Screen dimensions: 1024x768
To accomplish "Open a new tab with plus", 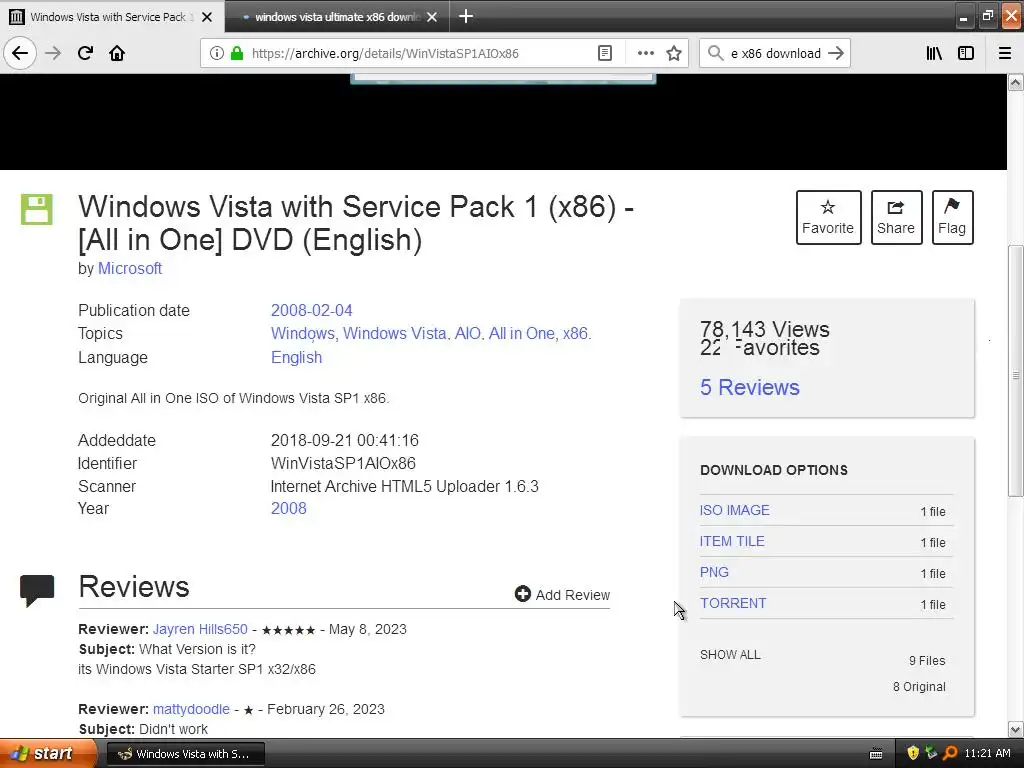I will [x=466, y=16].
